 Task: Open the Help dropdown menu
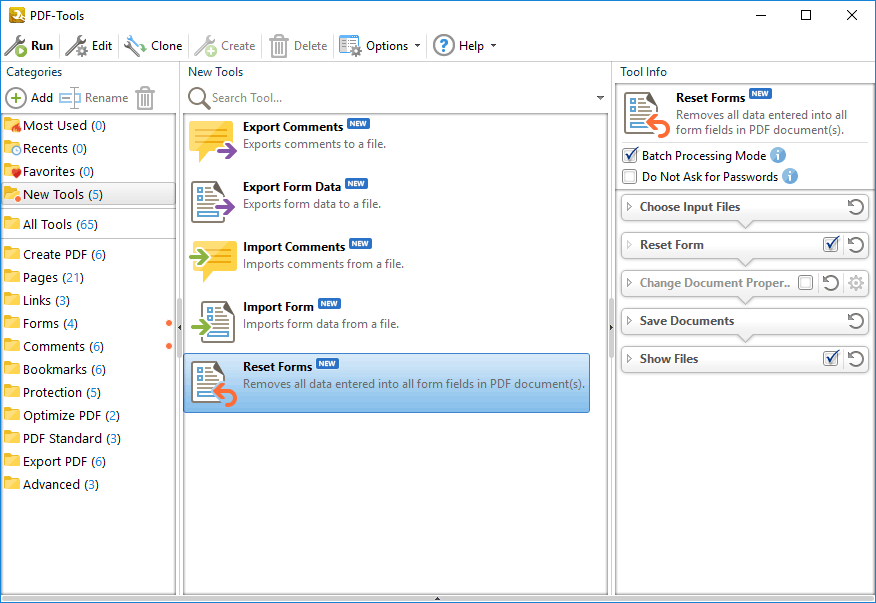(465, 46)
